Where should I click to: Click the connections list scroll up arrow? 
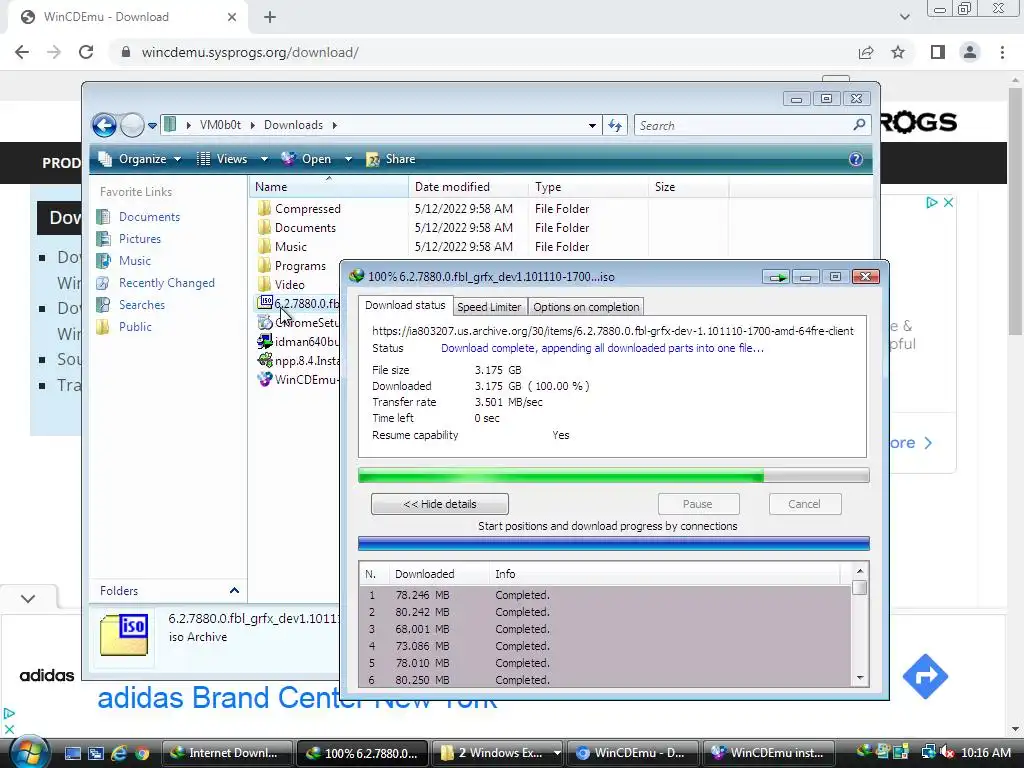[860, 571]
